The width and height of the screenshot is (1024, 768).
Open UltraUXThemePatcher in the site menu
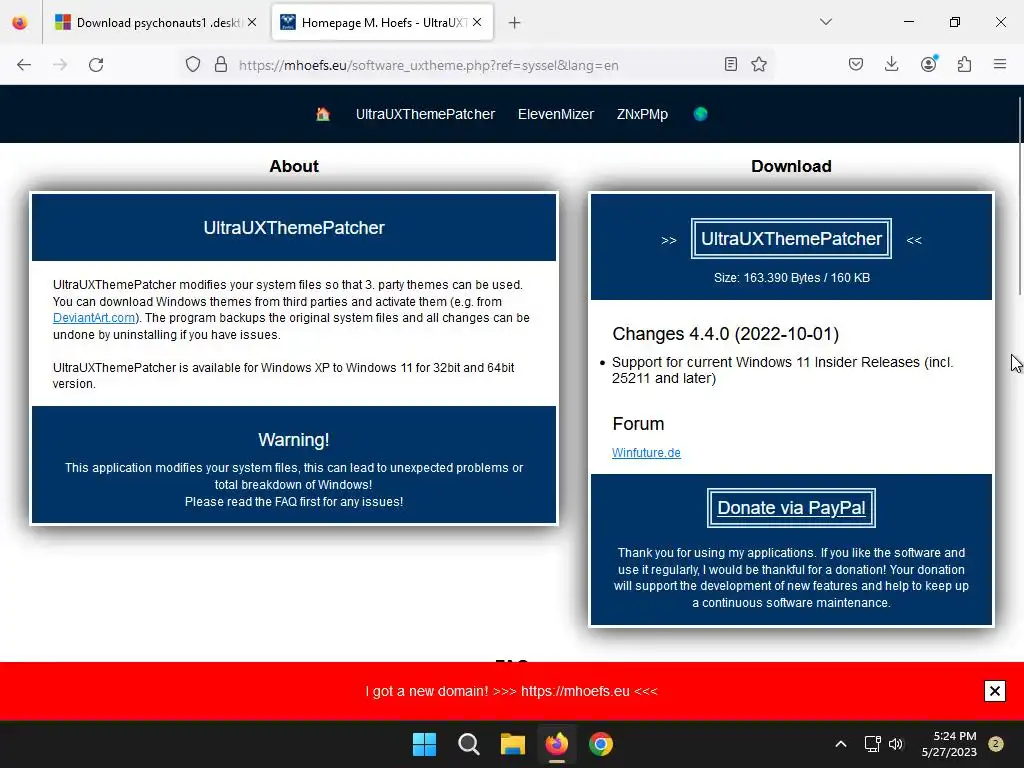tap(425, 114)
